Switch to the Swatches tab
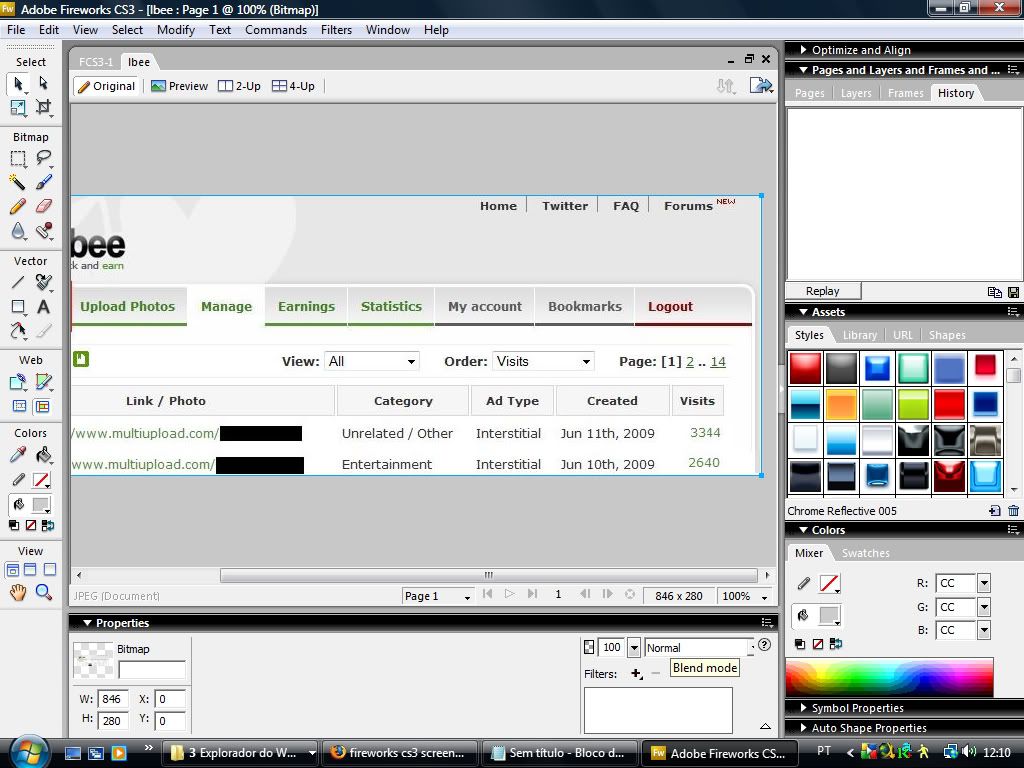The width and height of the screenshot is (1024, 768). pyautogui.click(x=865, y=553)
